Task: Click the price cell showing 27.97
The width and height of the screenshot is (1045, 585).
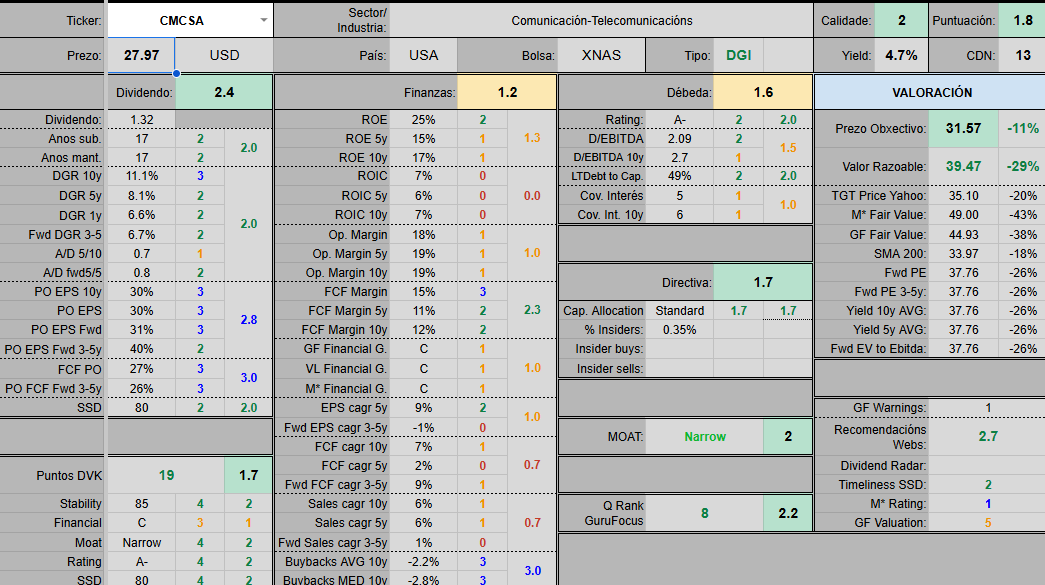Action: 141,55
